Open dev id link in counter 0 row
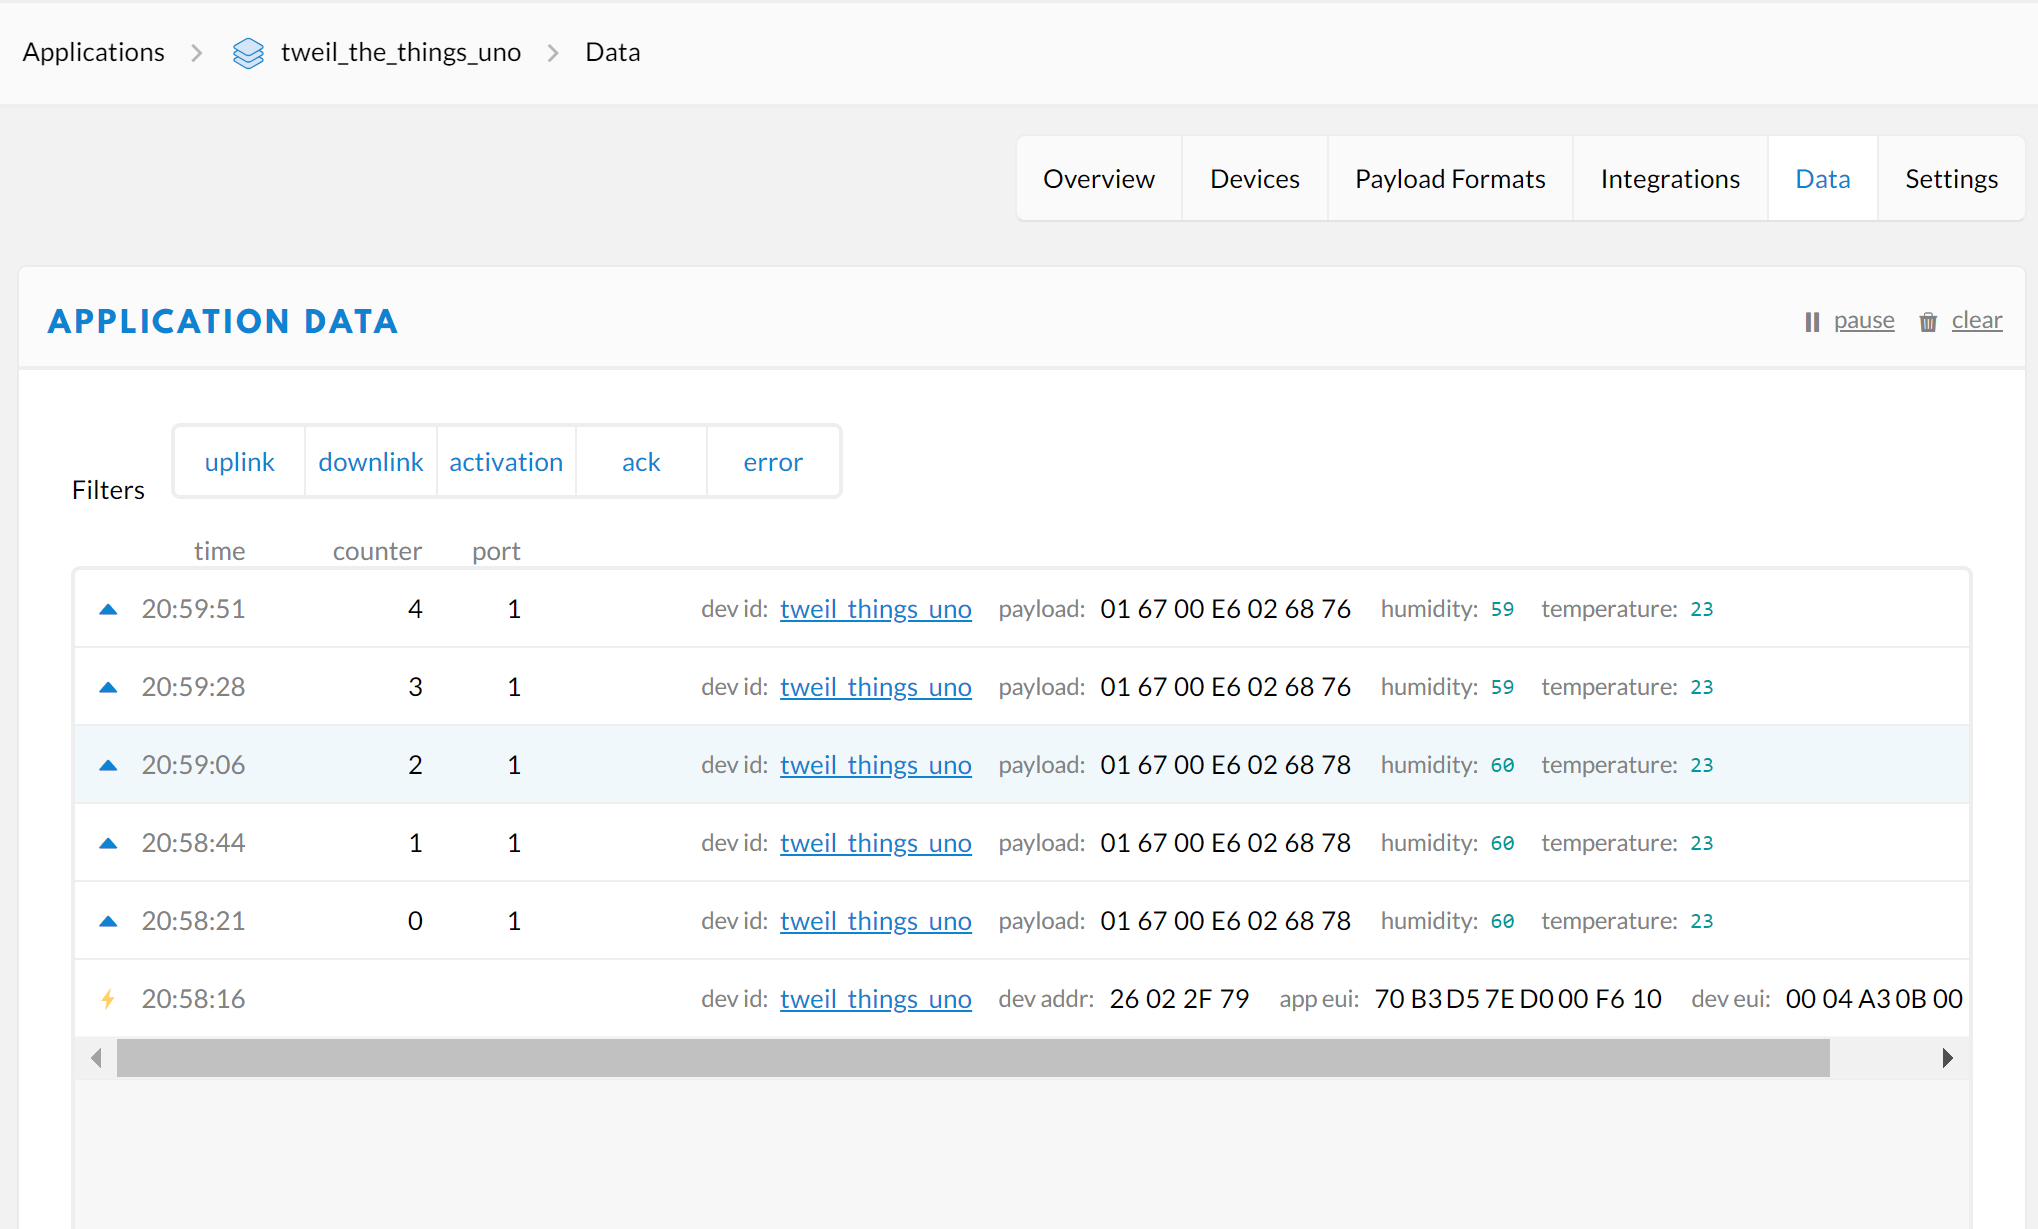Screen dimensions: 2038x1229 click(876, 921)
